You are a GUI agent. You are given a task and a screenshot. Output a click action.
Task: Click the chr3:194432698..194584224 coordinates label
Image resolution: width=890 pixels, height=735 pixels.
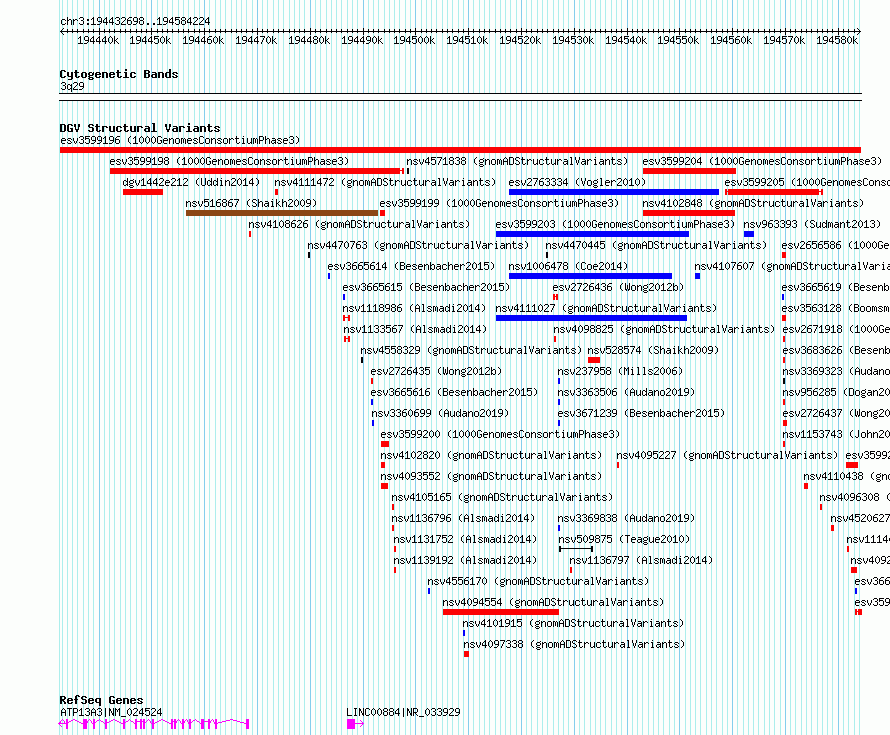[x=135, y=21]
